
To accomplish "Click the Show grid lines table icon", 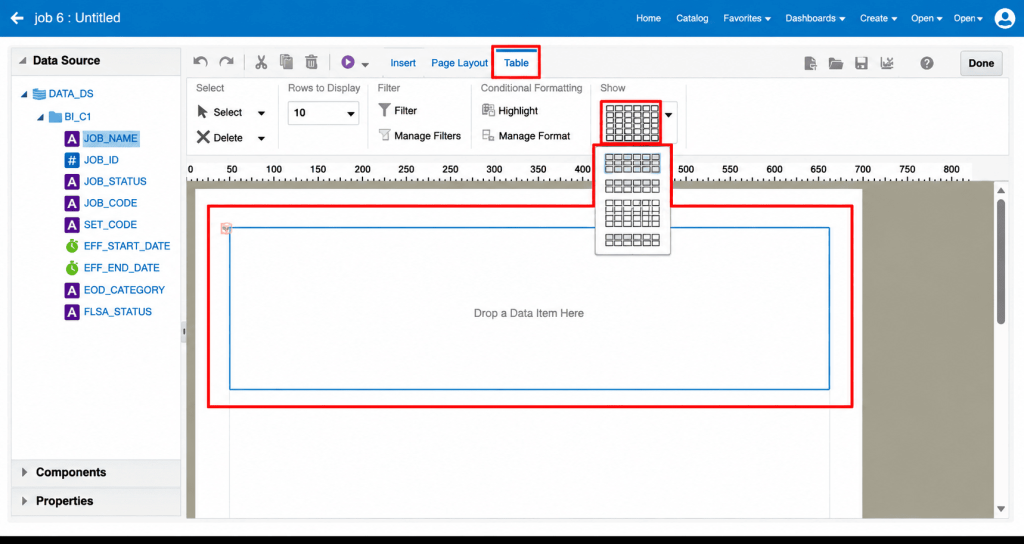I will point(632,122).
